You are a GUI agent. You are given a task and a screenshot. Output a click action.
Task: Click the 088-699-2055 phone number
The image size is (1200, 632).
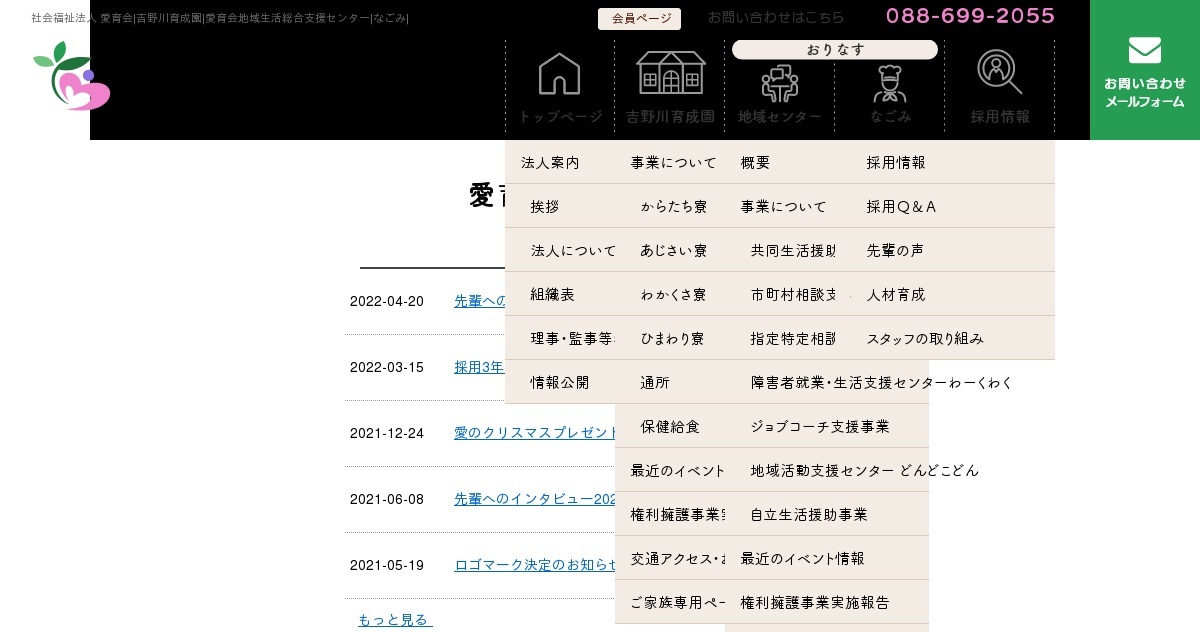[970, 16]
